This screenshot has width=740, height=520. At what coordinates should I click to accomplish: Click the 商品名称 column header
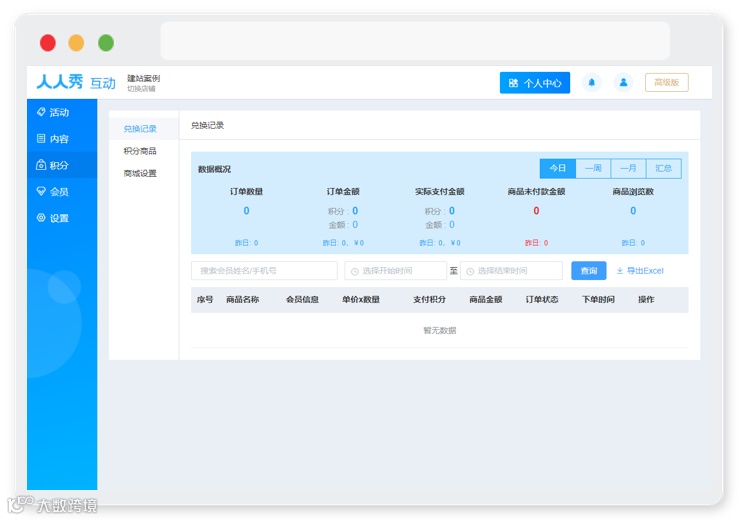242,299
